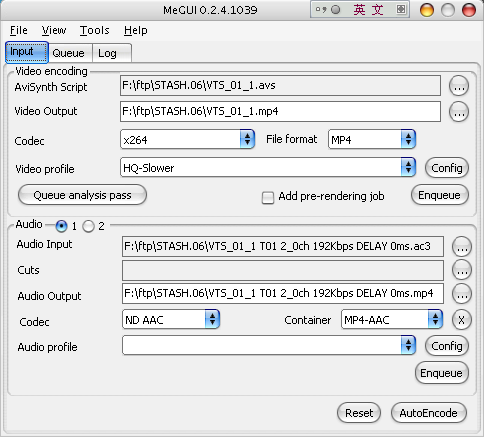Open the File format dropdown showing MP4

(x=372, y=139)
